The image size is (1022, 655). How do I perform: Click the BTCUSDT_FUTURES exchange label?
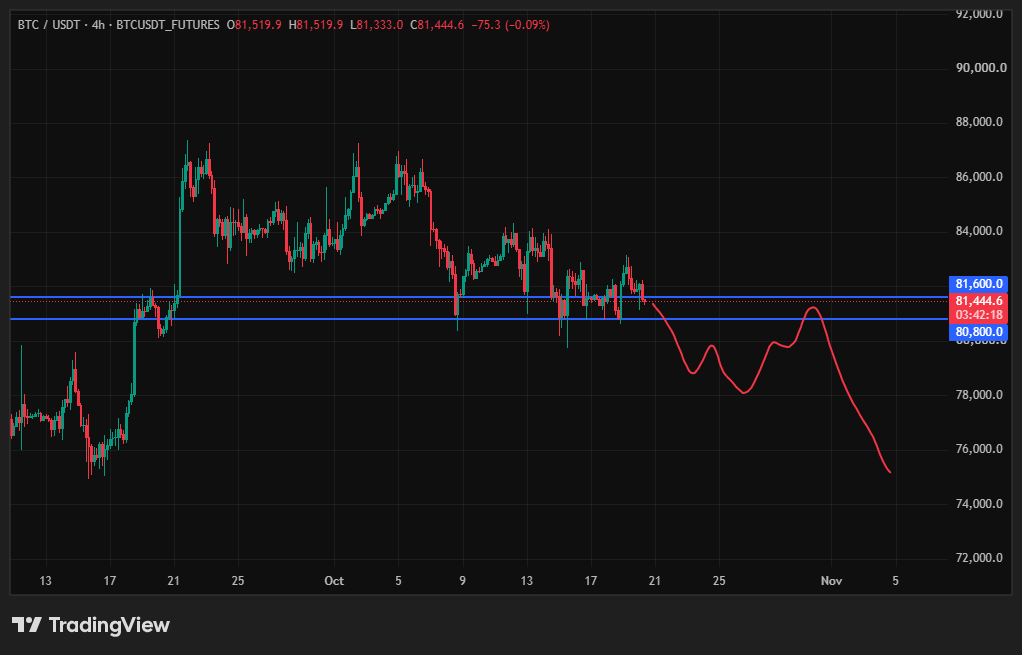(x=168, y=25)
